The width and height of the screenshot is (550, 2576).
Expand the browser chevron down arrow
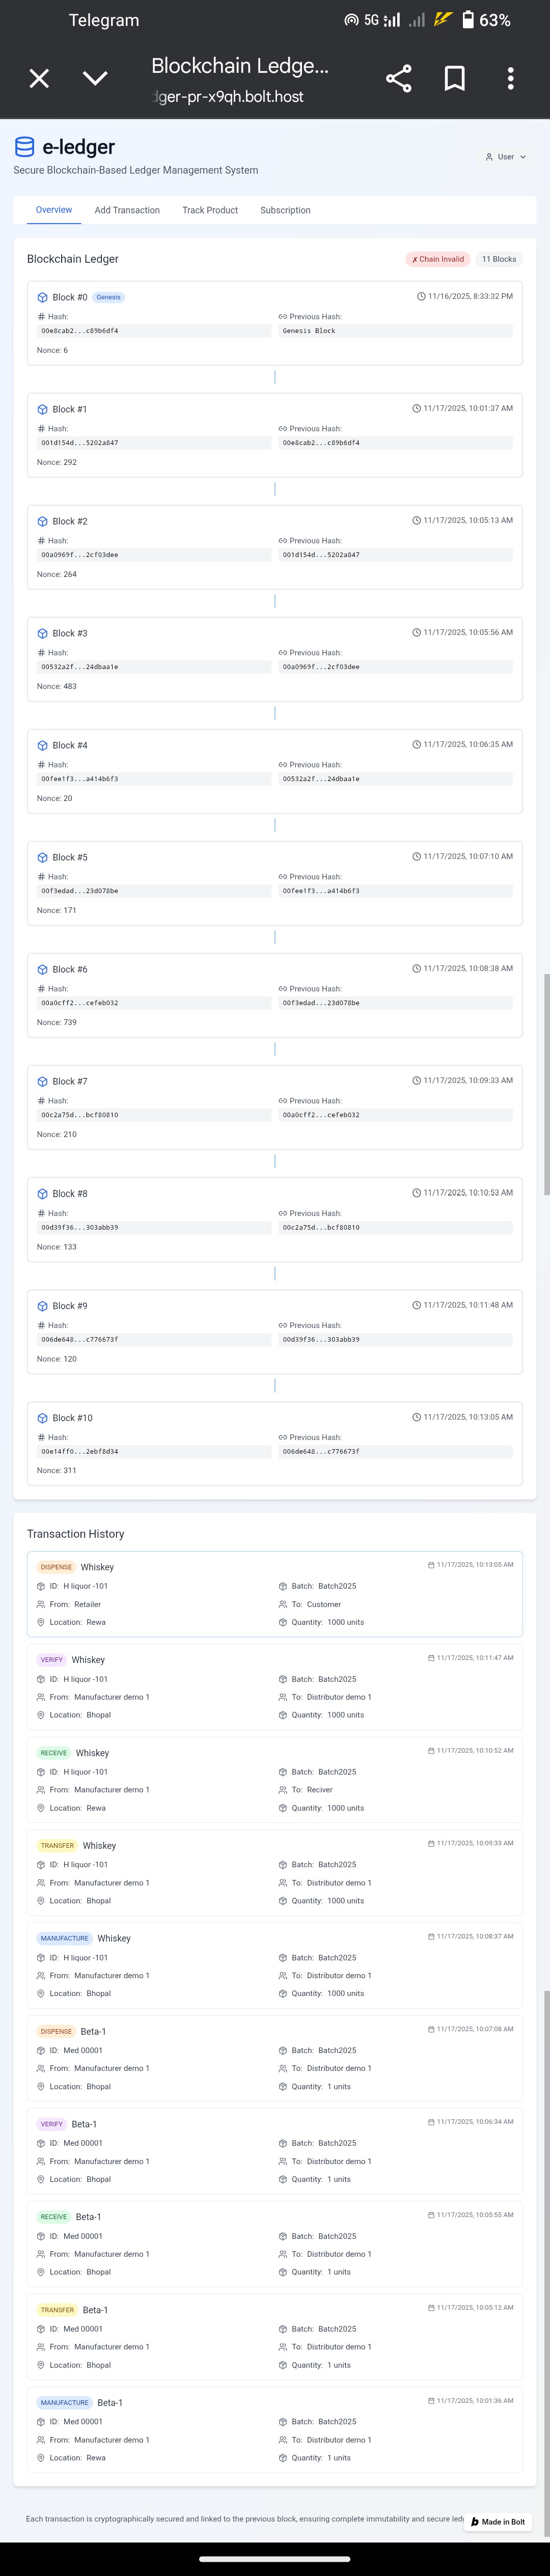[95, 79]
